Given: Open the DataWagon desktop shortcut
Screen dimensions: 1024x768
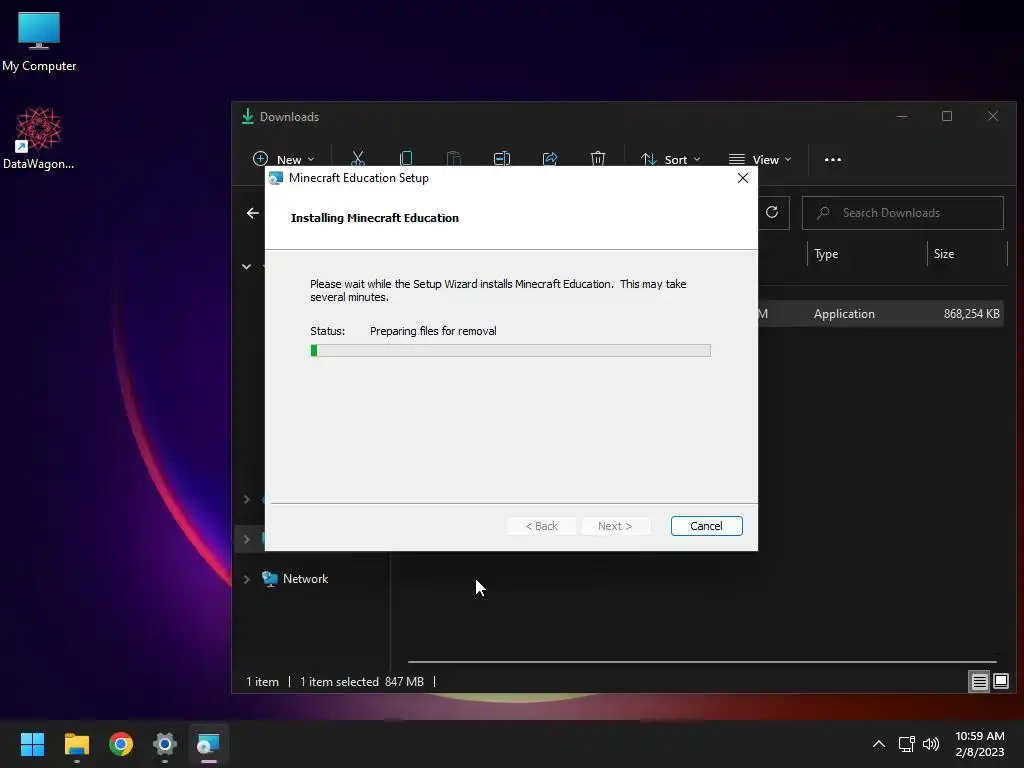Looking at the screenshot, I should tap(39, 138).
